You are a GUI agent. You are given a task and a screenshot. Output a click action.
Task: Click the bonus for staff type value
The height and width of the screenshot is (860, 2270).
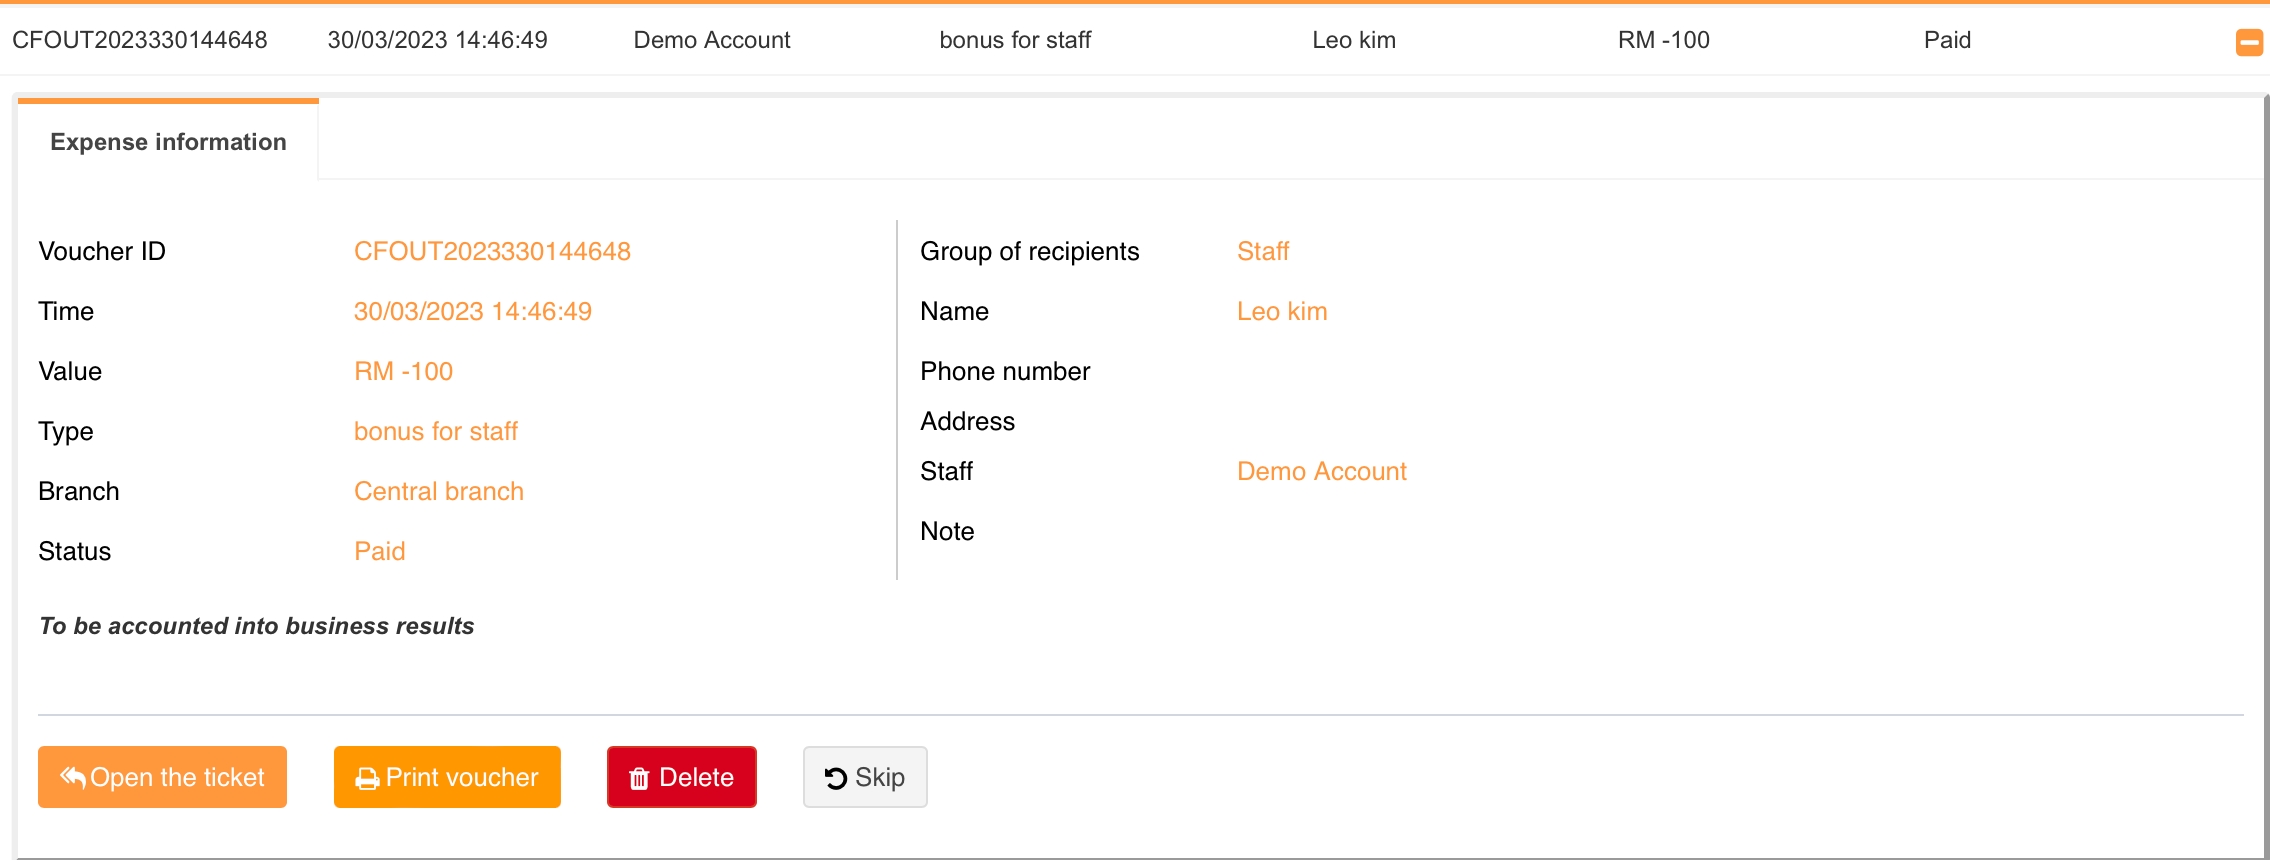435,431
